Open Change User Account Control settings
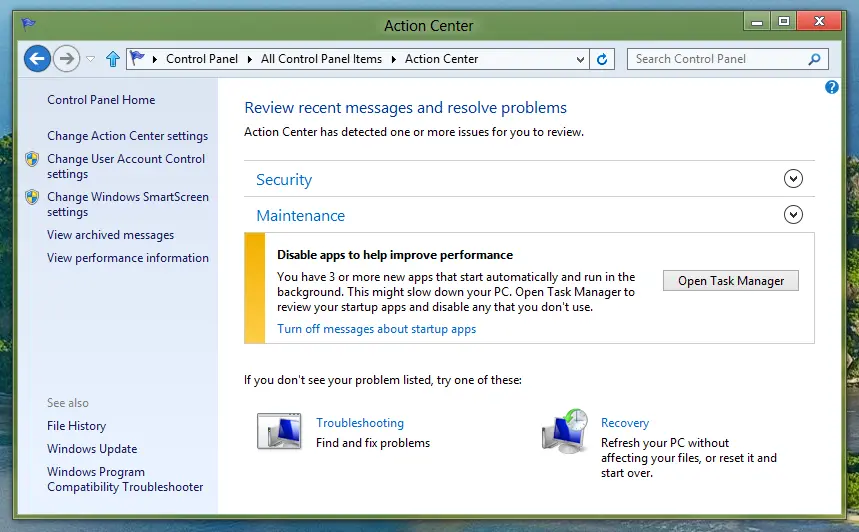The height and width of the screenshot is (532, 859). click(125, 166)
